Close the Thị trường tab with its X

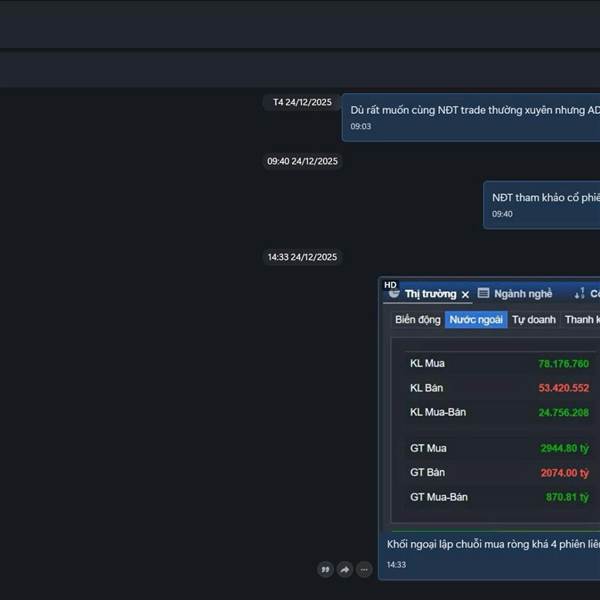click(x=465, y=295)
